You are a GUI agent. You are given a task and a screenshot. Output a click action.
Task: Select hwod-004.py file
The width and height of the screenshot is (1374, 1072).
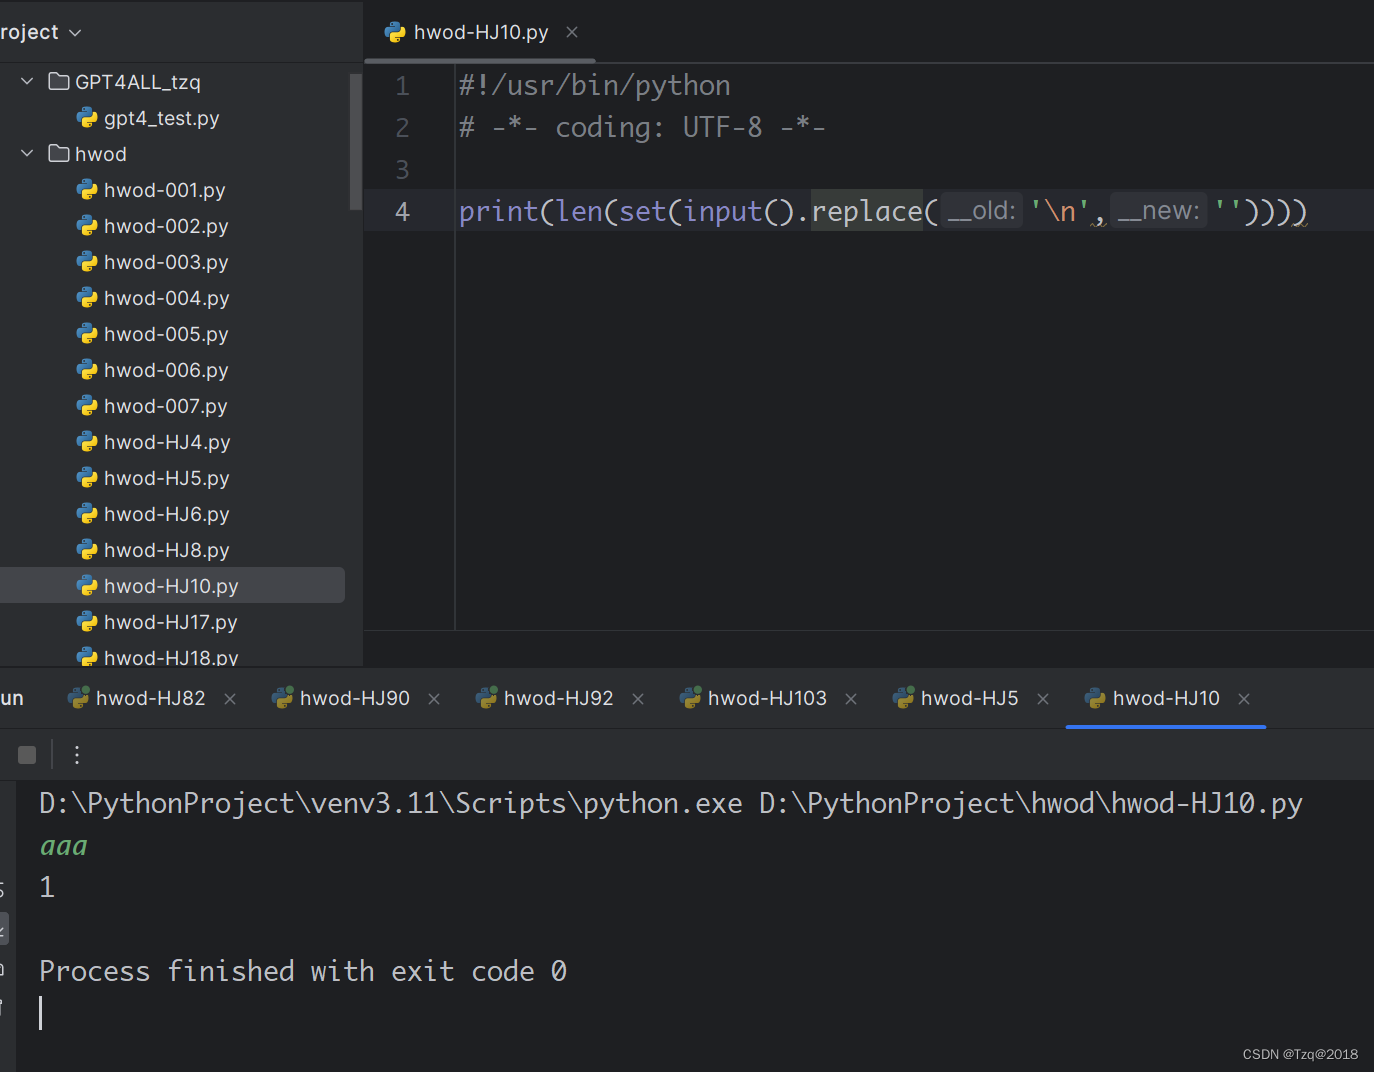[166, 298]
